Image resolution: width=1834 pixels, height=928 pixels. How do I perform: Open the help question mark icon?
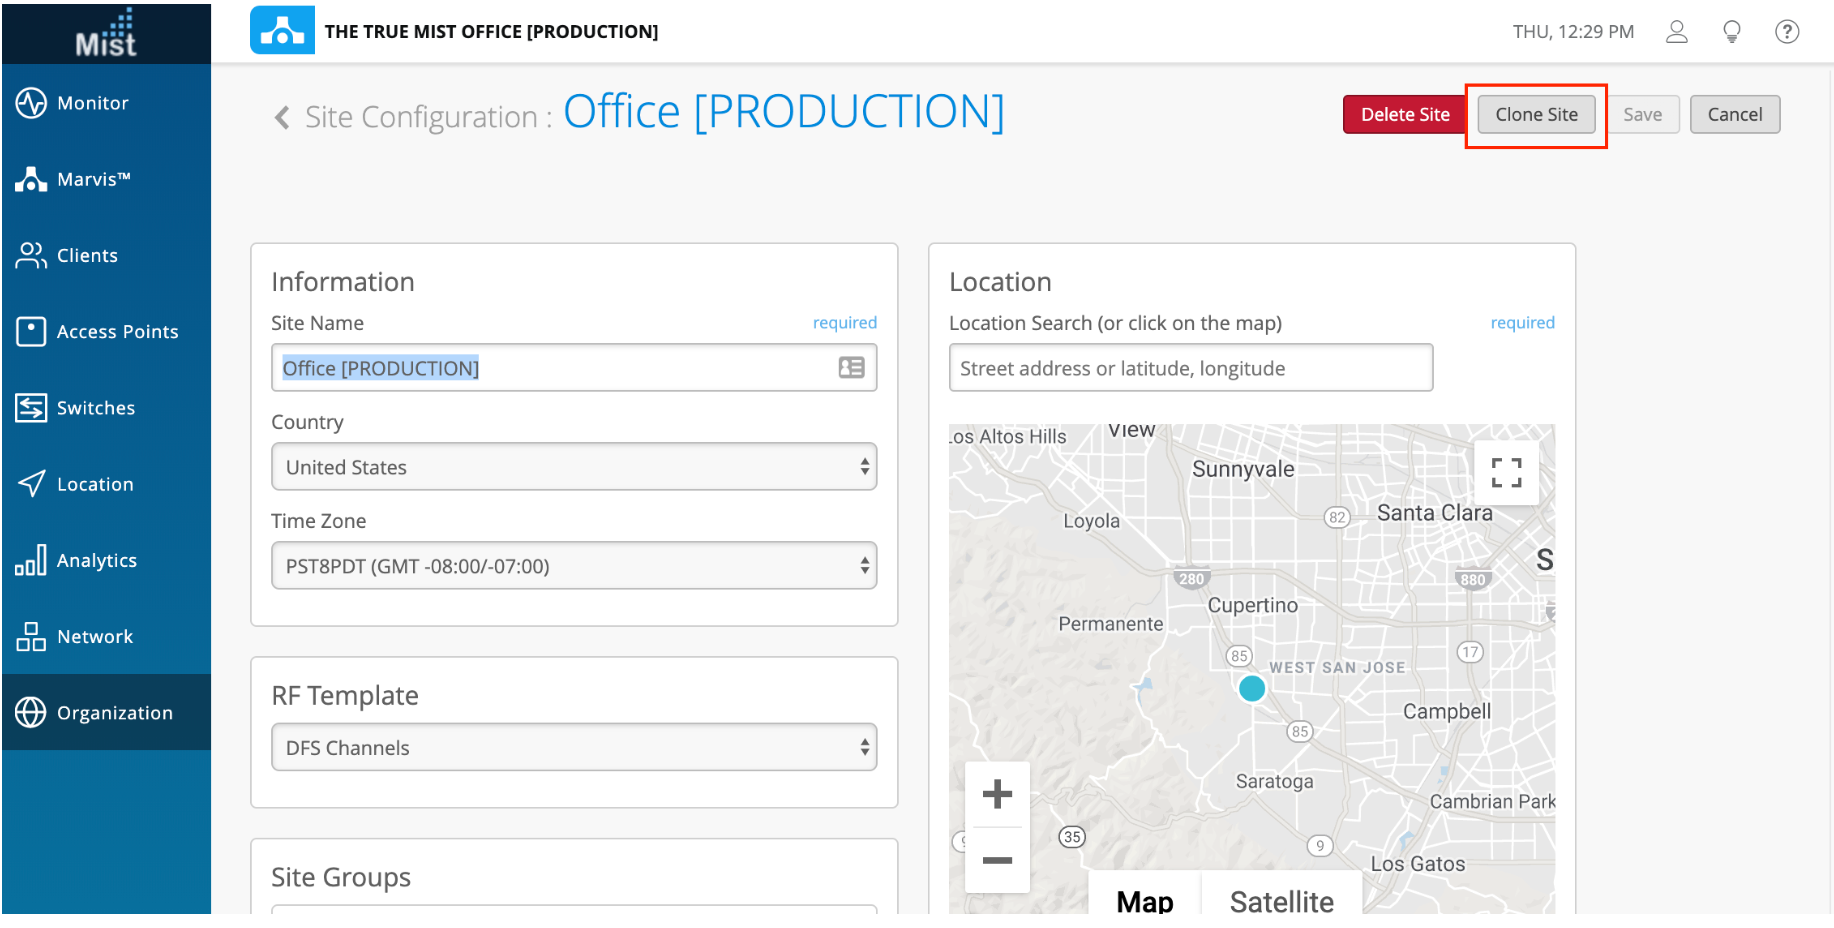(x=1787, y=32)
